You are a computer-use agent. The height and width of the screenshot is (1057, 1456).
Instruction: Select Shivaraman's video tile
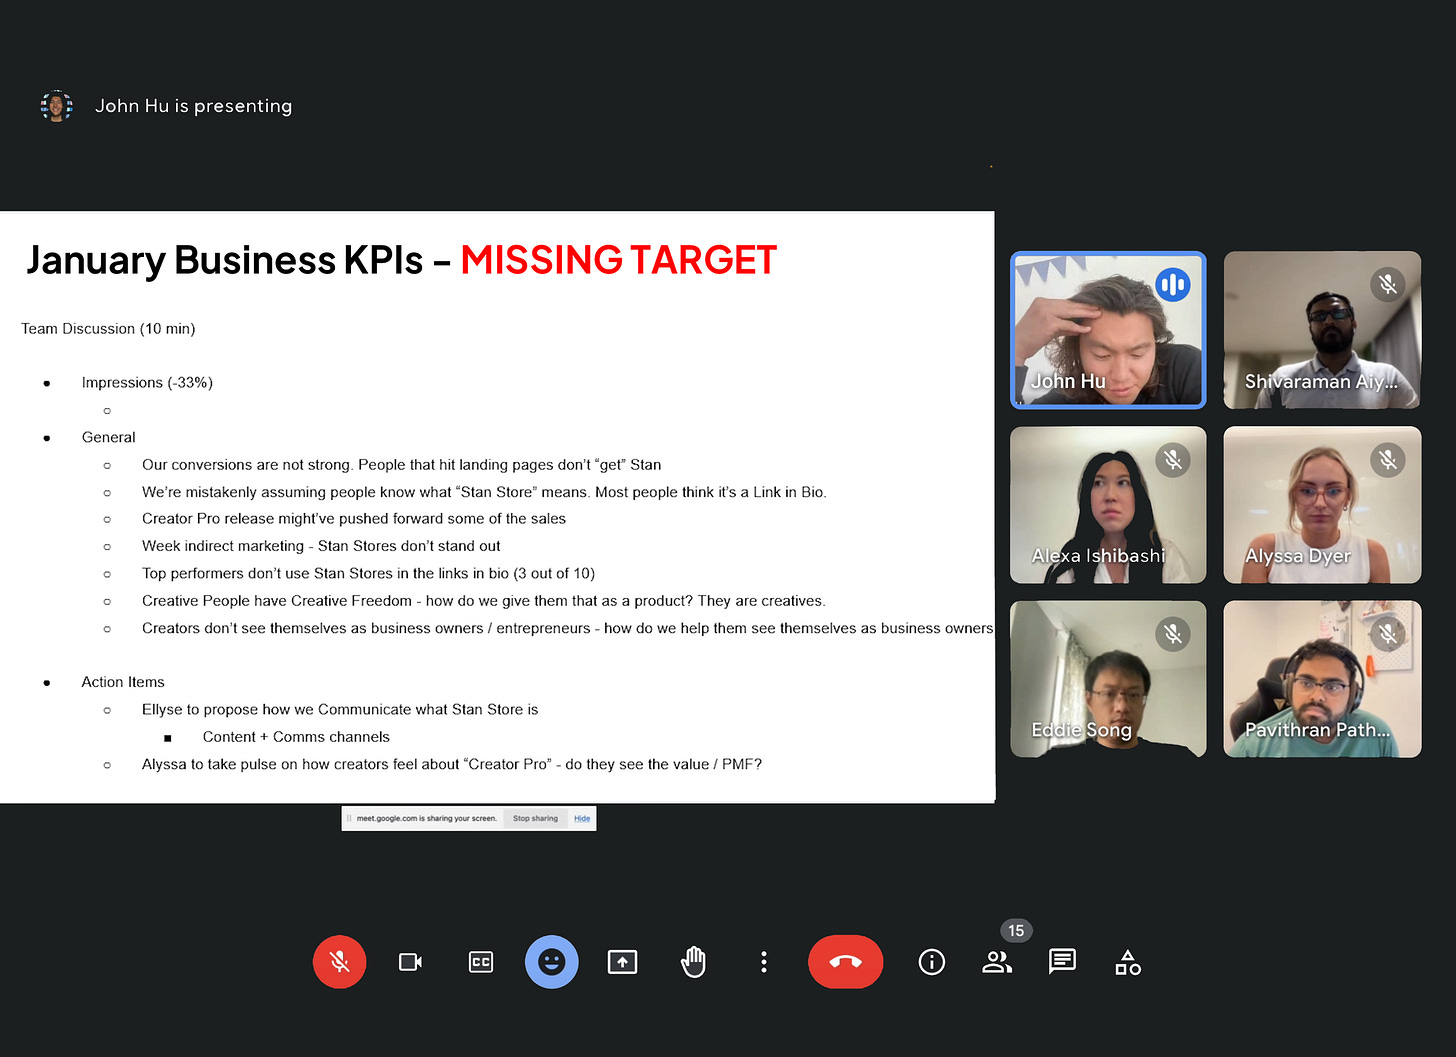(x=1322, y=330)
